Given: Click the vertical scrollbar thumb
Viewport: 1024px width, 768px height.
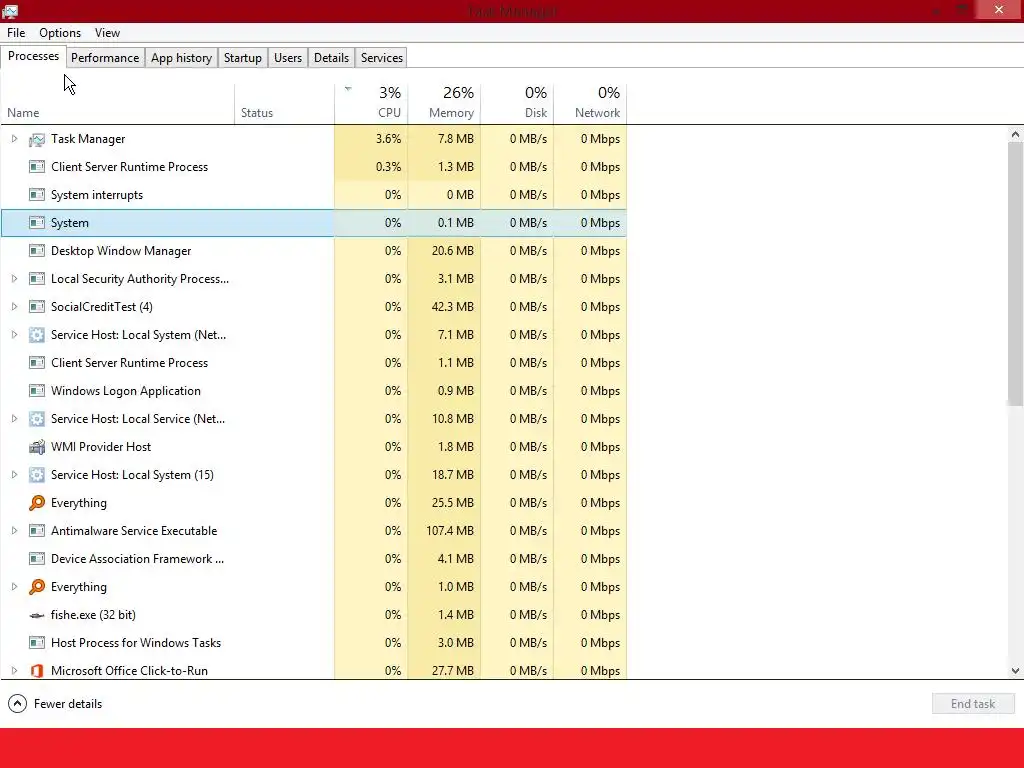Looking at the screenshot, I should (1015, 274).
